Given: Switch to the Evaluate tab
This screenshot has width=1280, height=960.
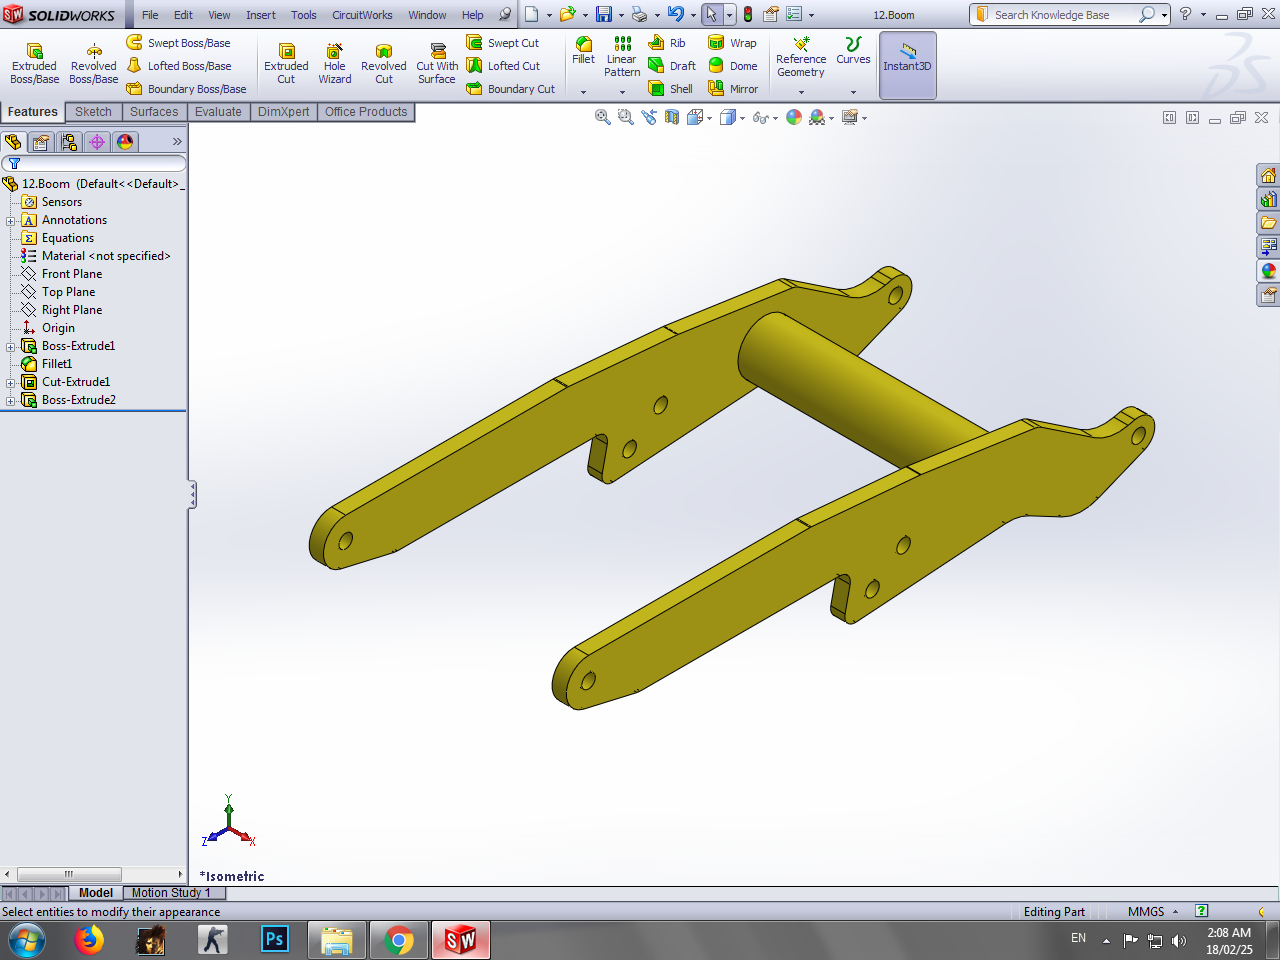Looking at the screenshot, I should [x=218, y=112].
